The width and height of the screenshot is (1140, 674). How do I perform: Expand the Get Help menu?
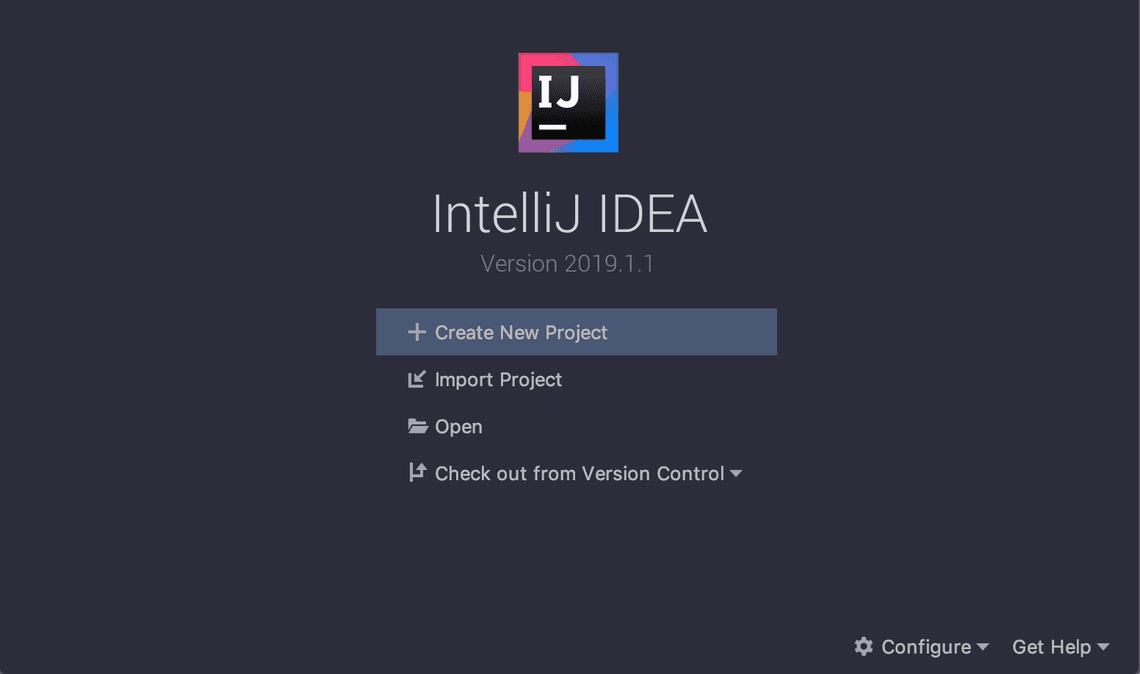click(x=1052, y=647)
